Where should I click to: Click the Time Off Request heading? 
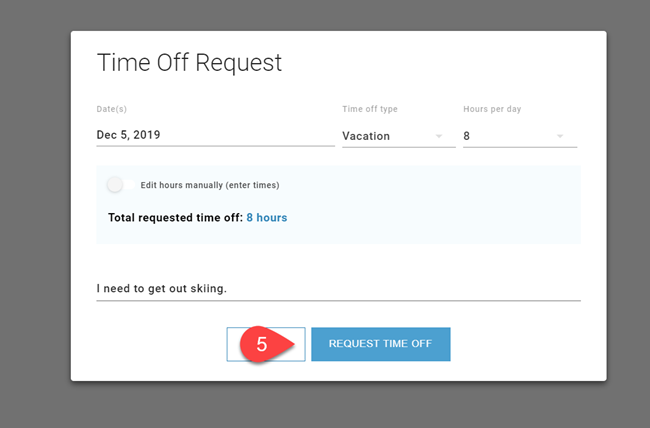pyautogui.click(x=189, y=63)
